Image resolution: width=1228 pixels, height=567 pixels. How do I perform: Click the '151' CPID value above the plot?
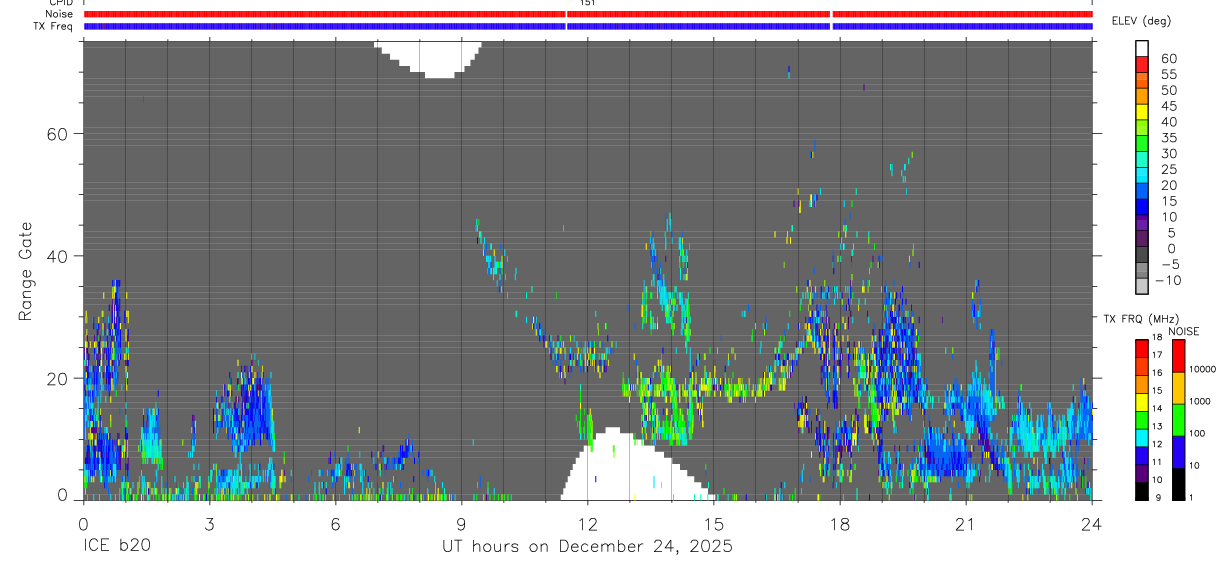[588, 3]
